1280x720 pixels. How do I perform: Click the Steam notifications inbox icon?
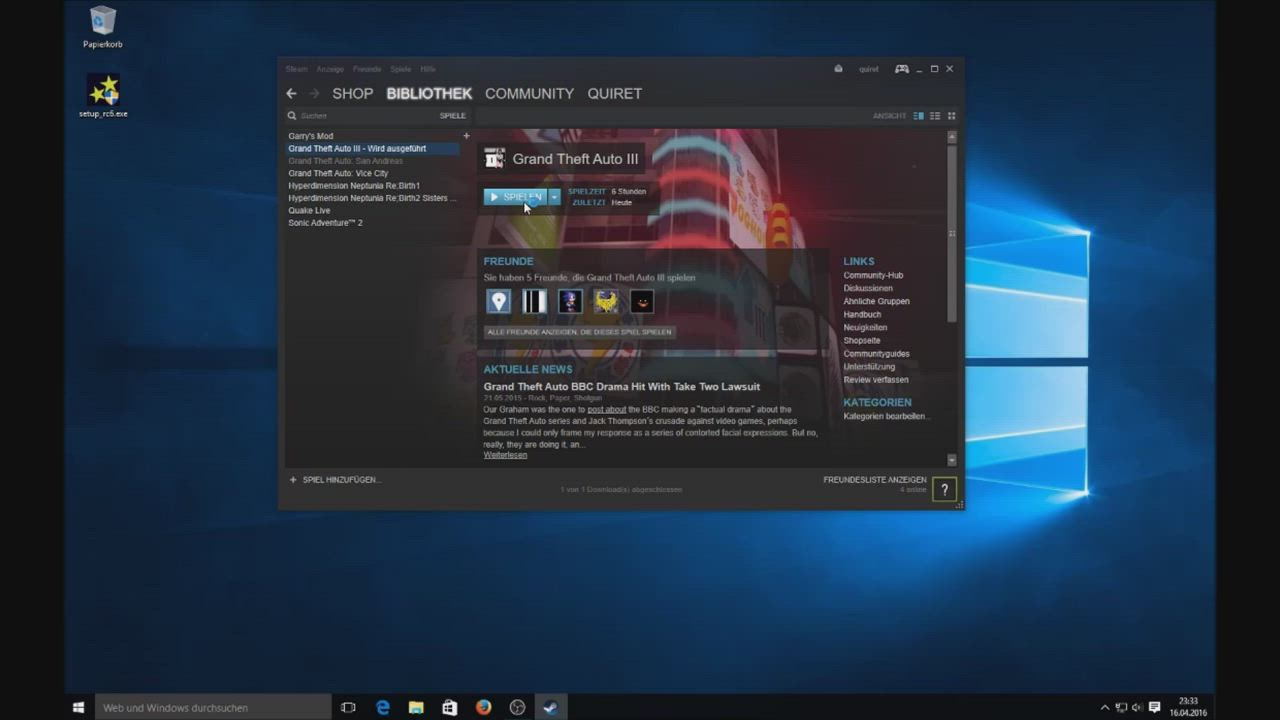(x=838, y=69)
